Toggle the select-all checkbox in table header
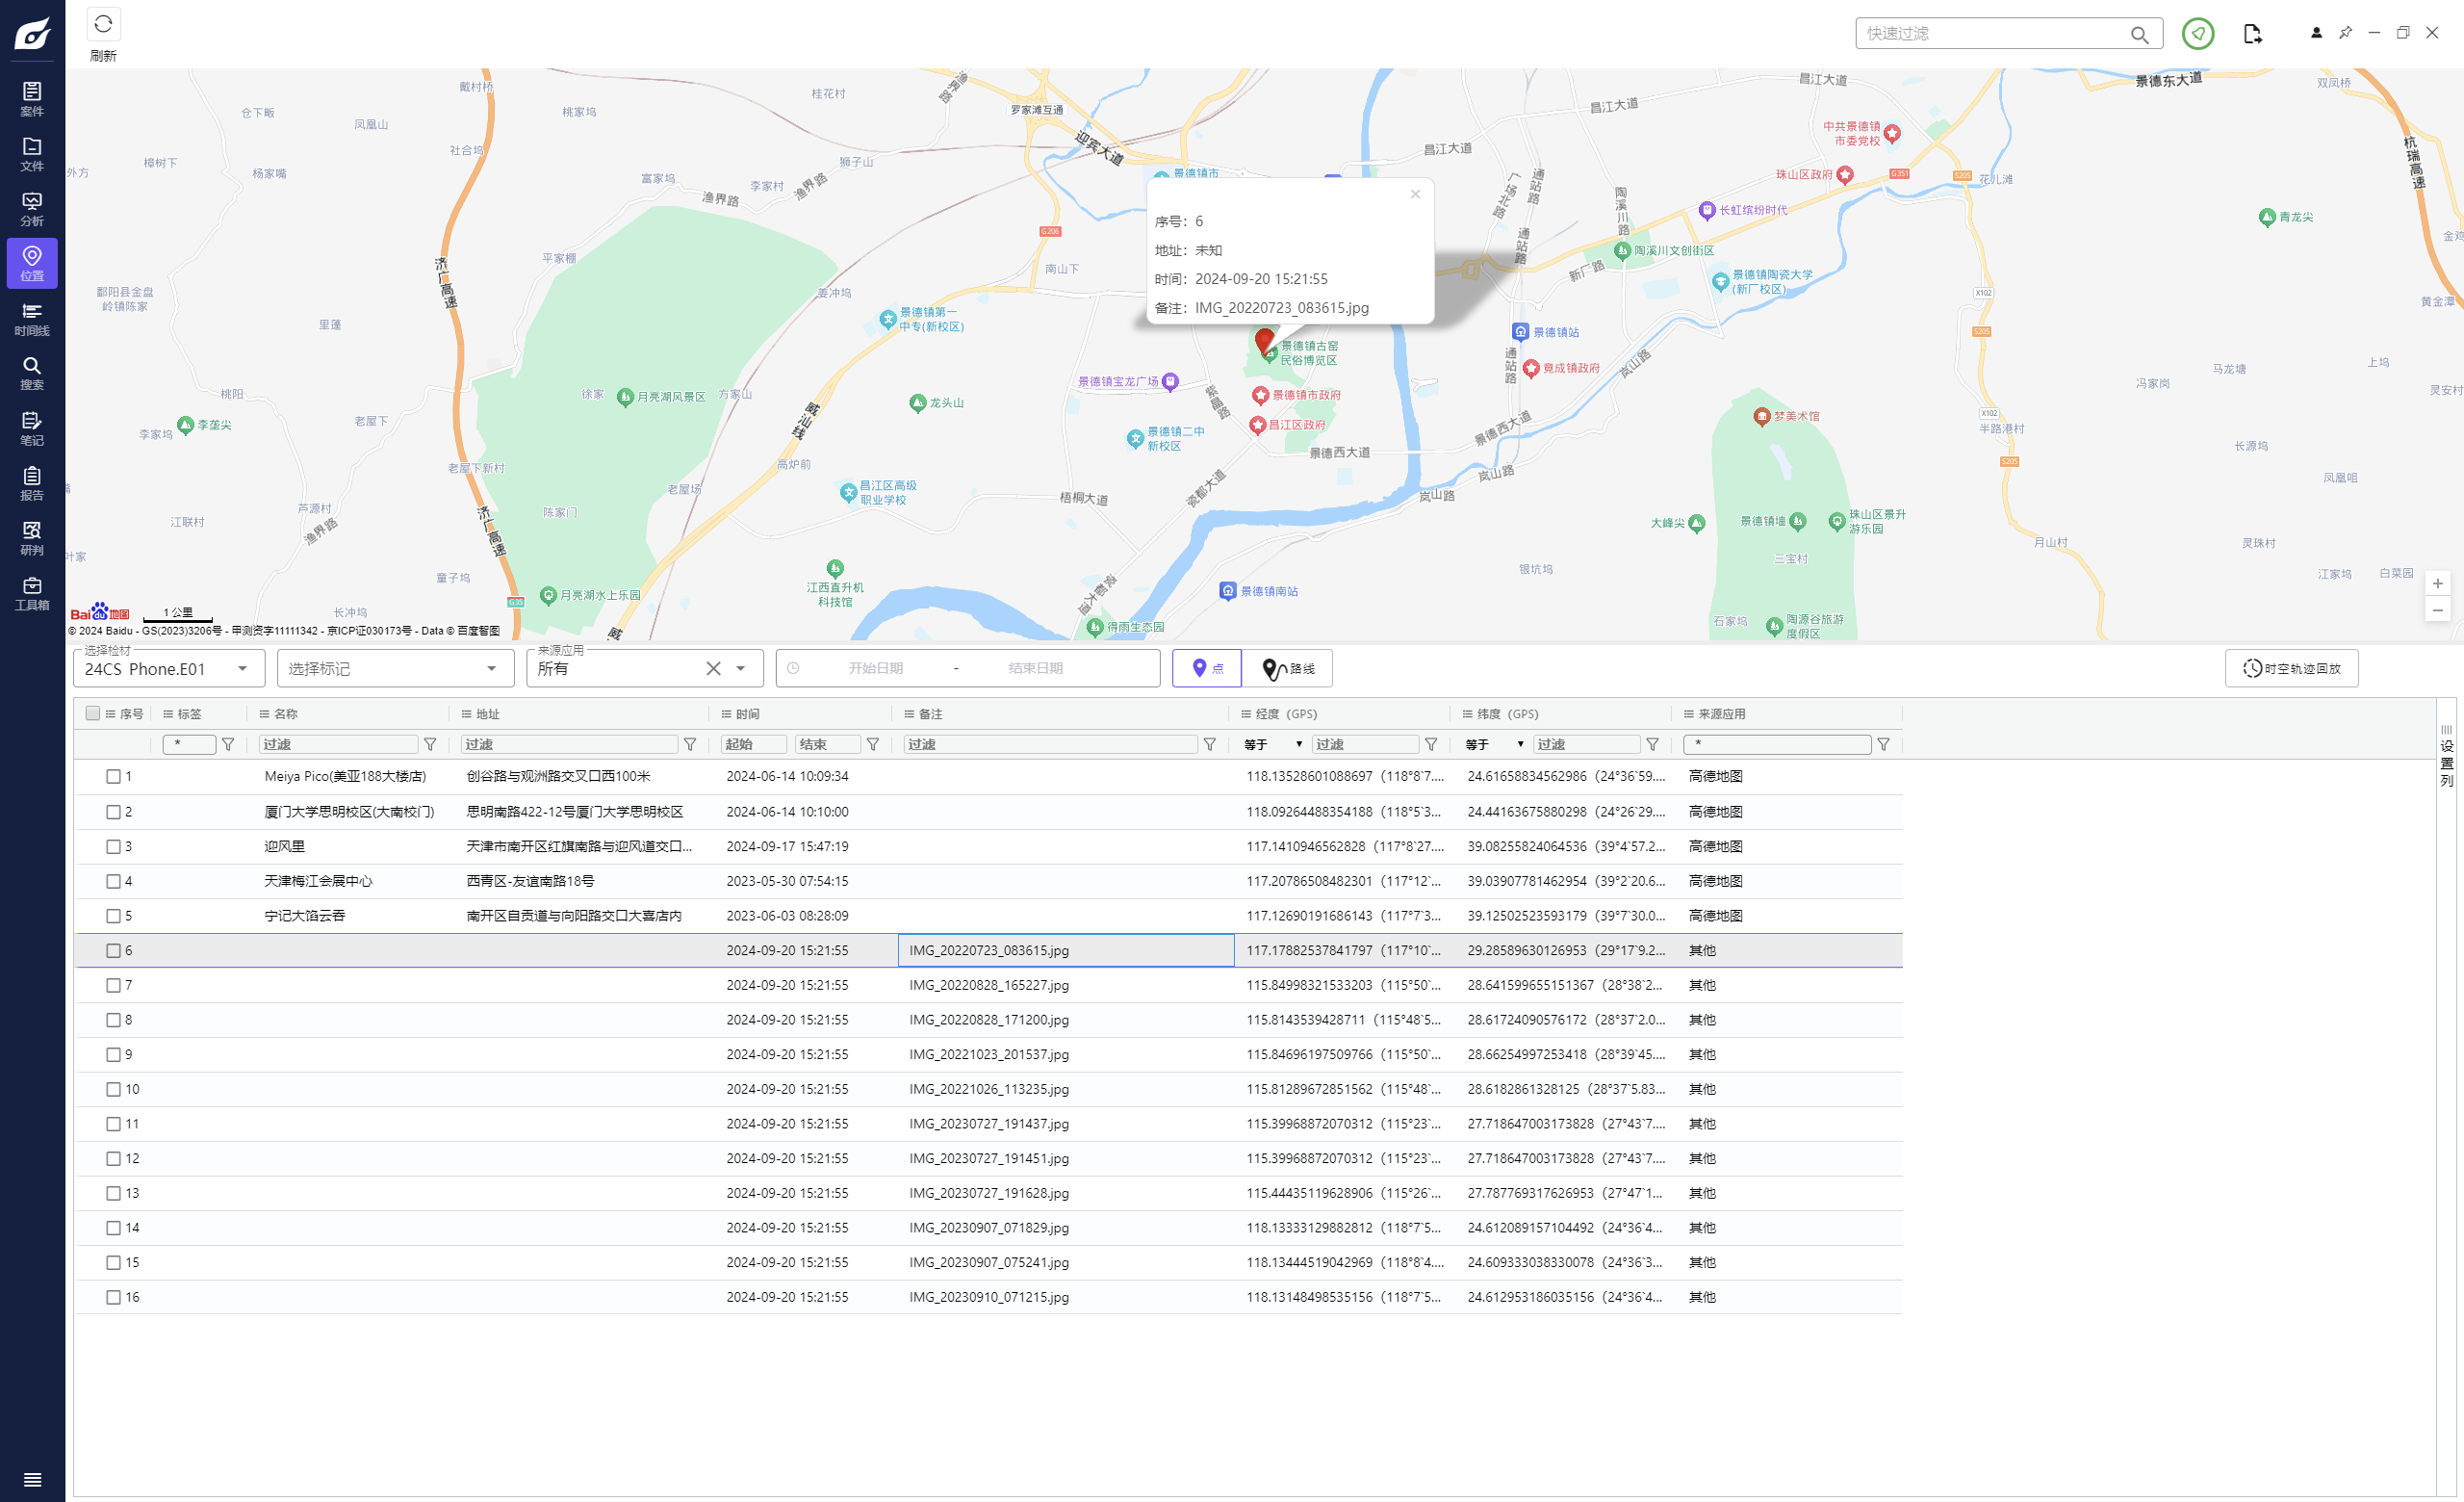 click(x=93, y=713)
